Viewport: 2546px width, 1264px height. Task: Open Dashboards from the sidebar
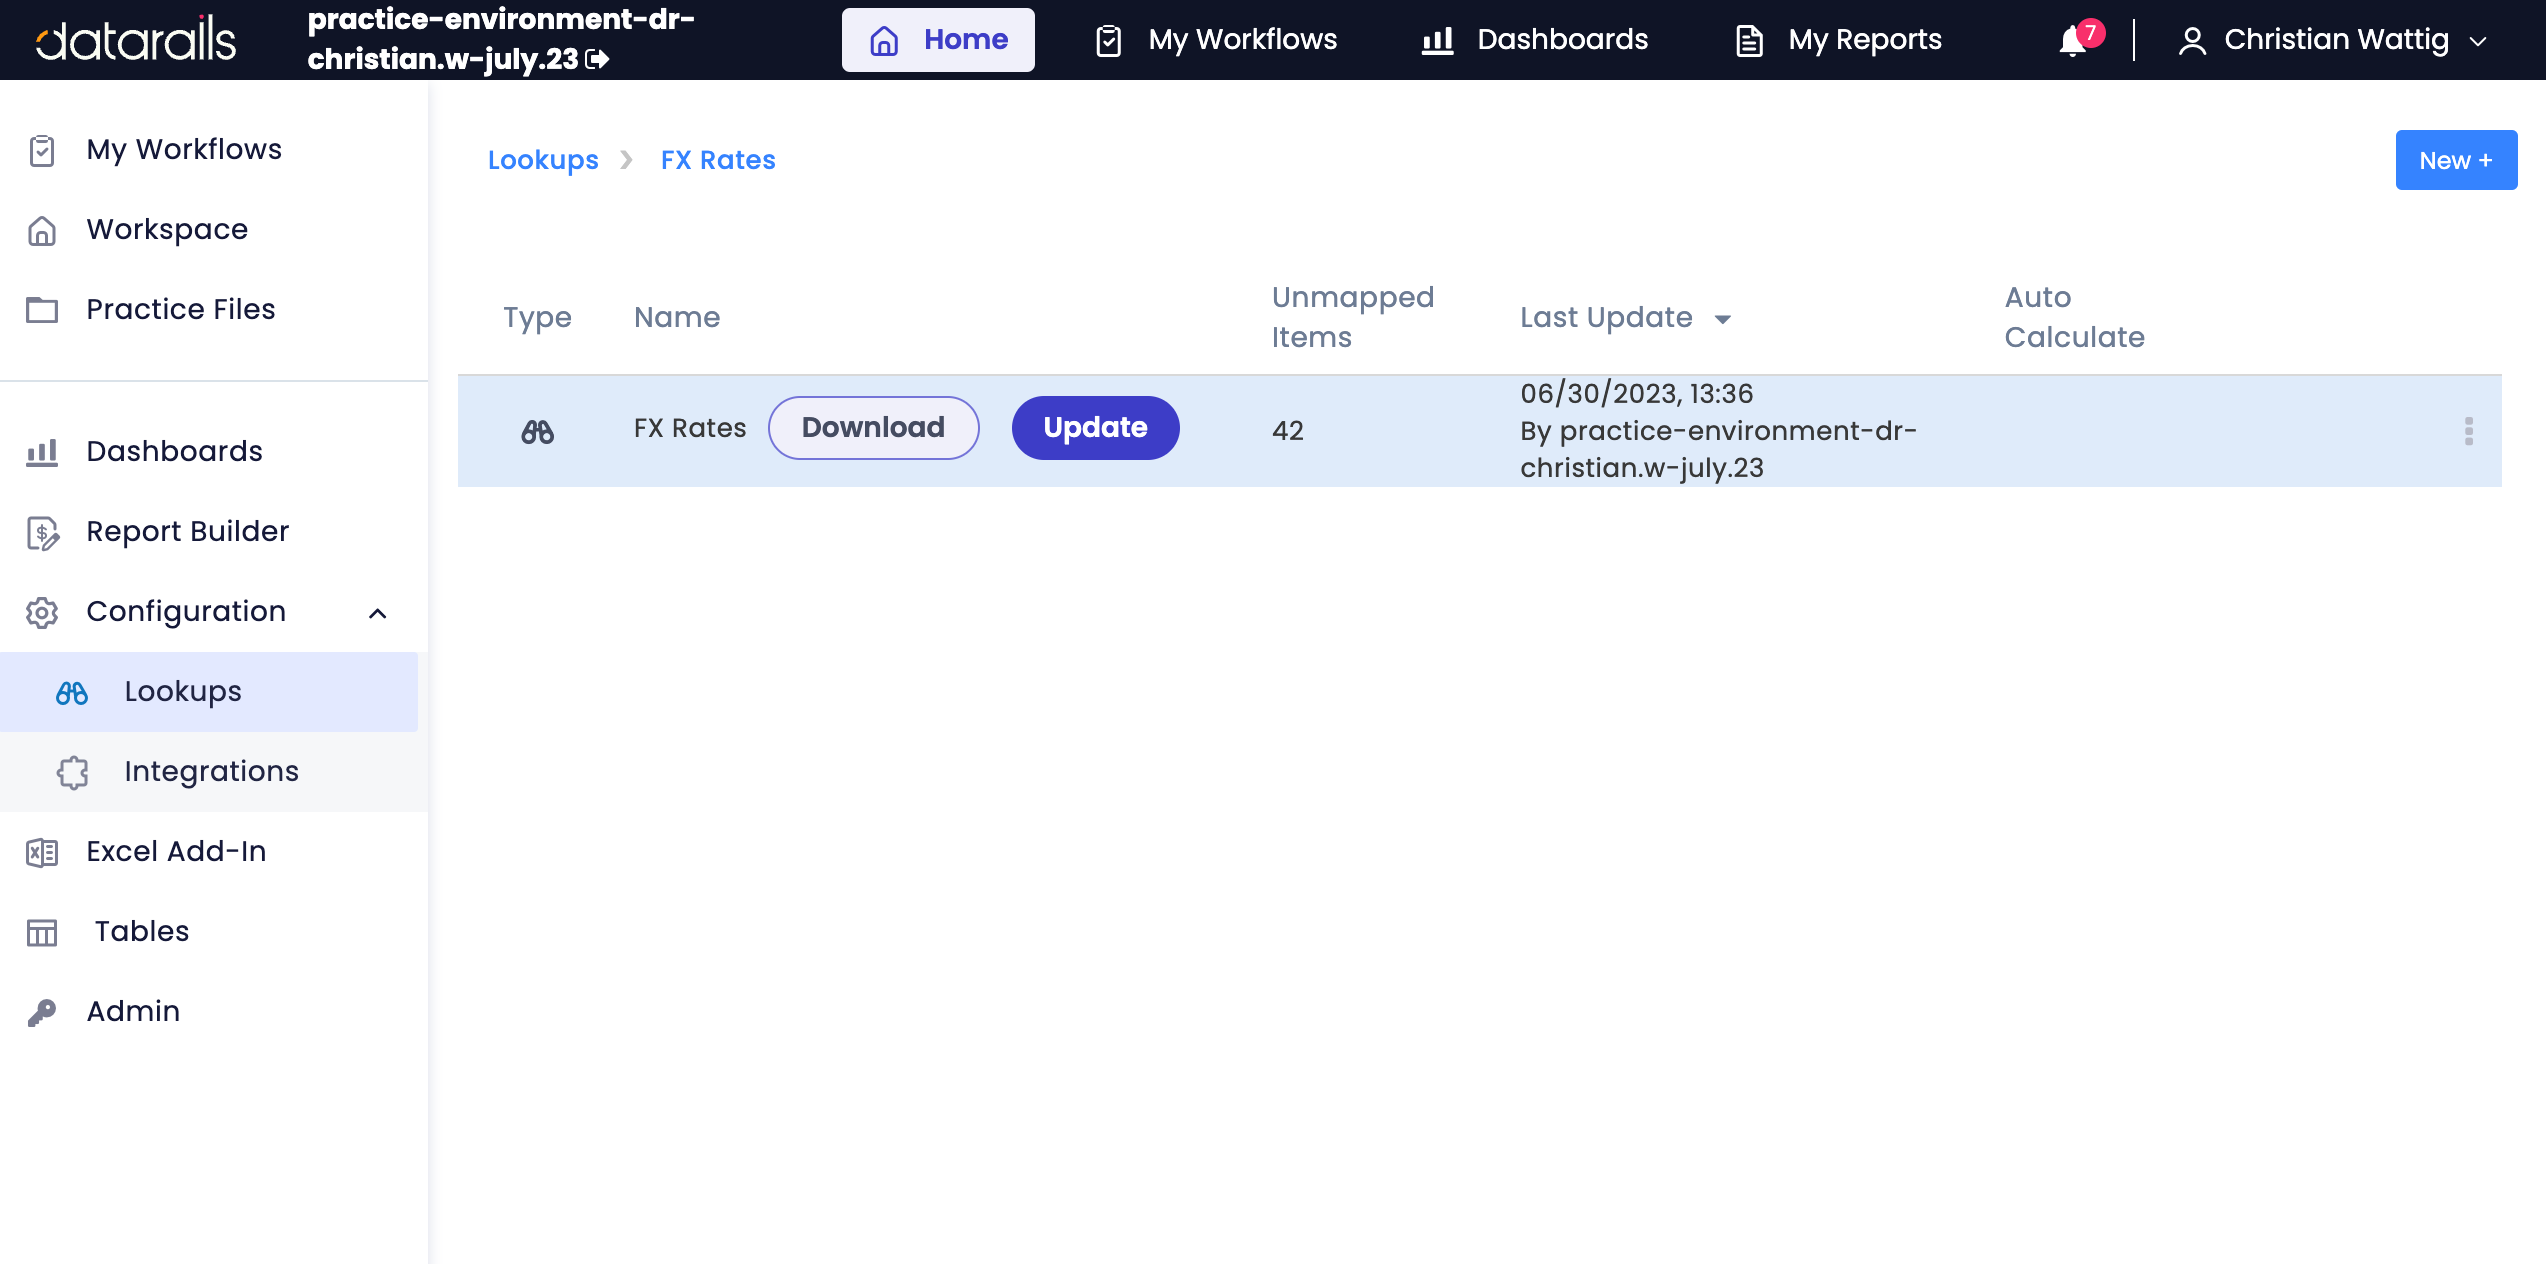[x=175, y=451]
